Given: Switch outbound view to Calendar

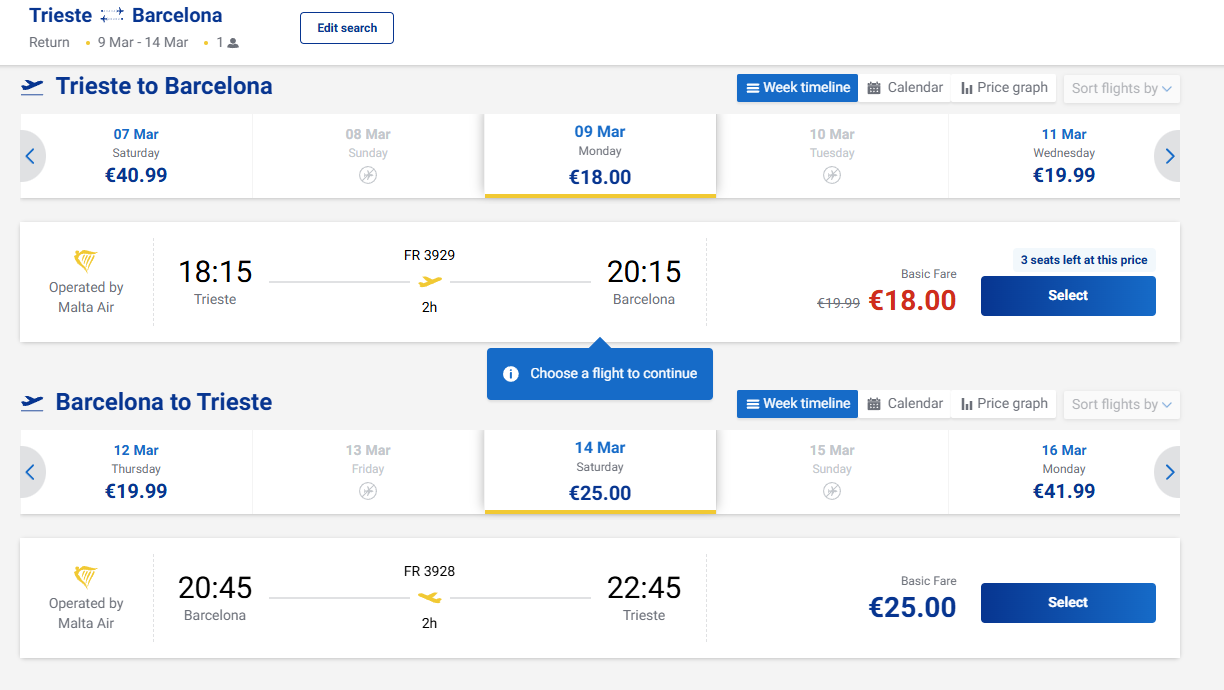Looking at the screenshot, I should [x=904, y=88].
